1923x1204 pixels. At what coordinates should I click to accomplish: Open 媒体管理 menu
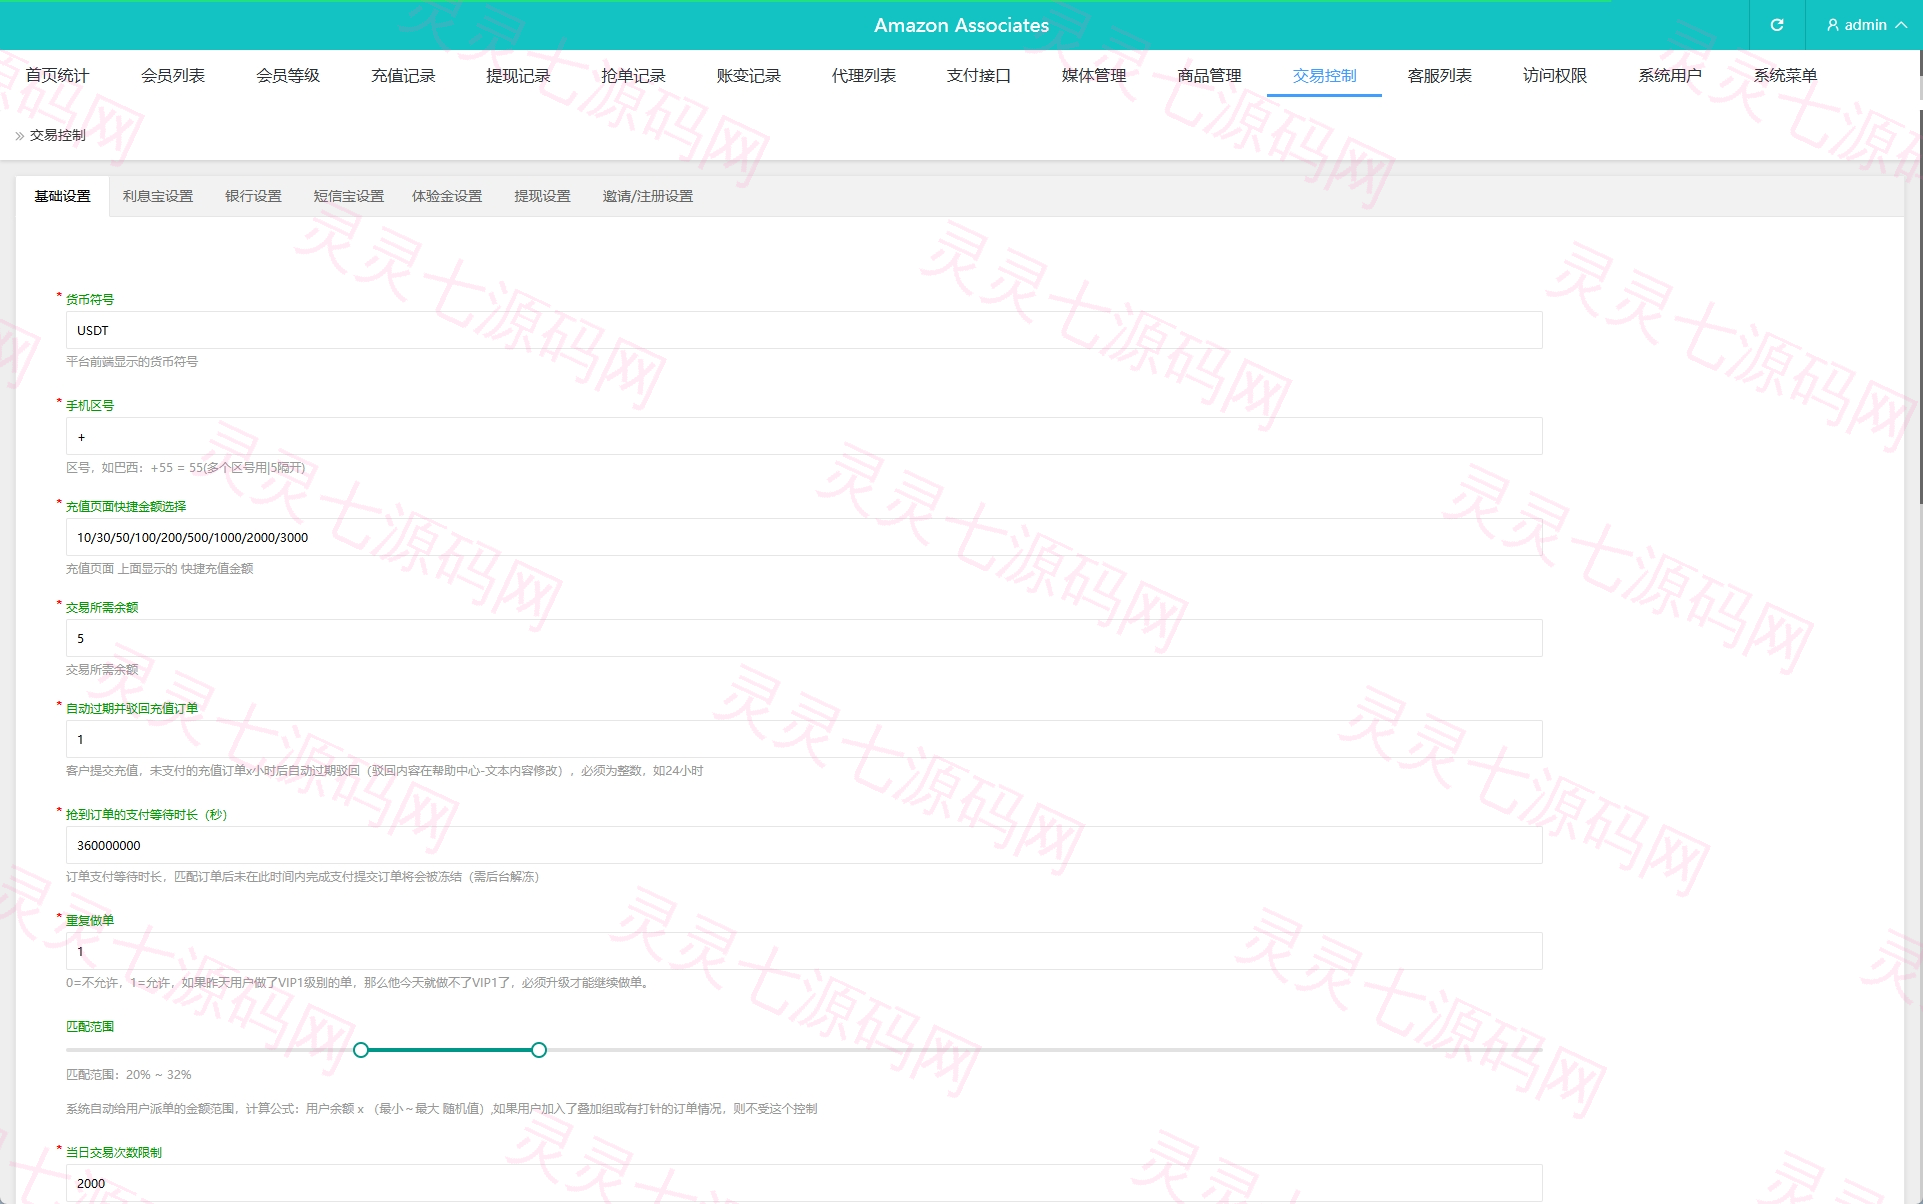point(1094,76)
